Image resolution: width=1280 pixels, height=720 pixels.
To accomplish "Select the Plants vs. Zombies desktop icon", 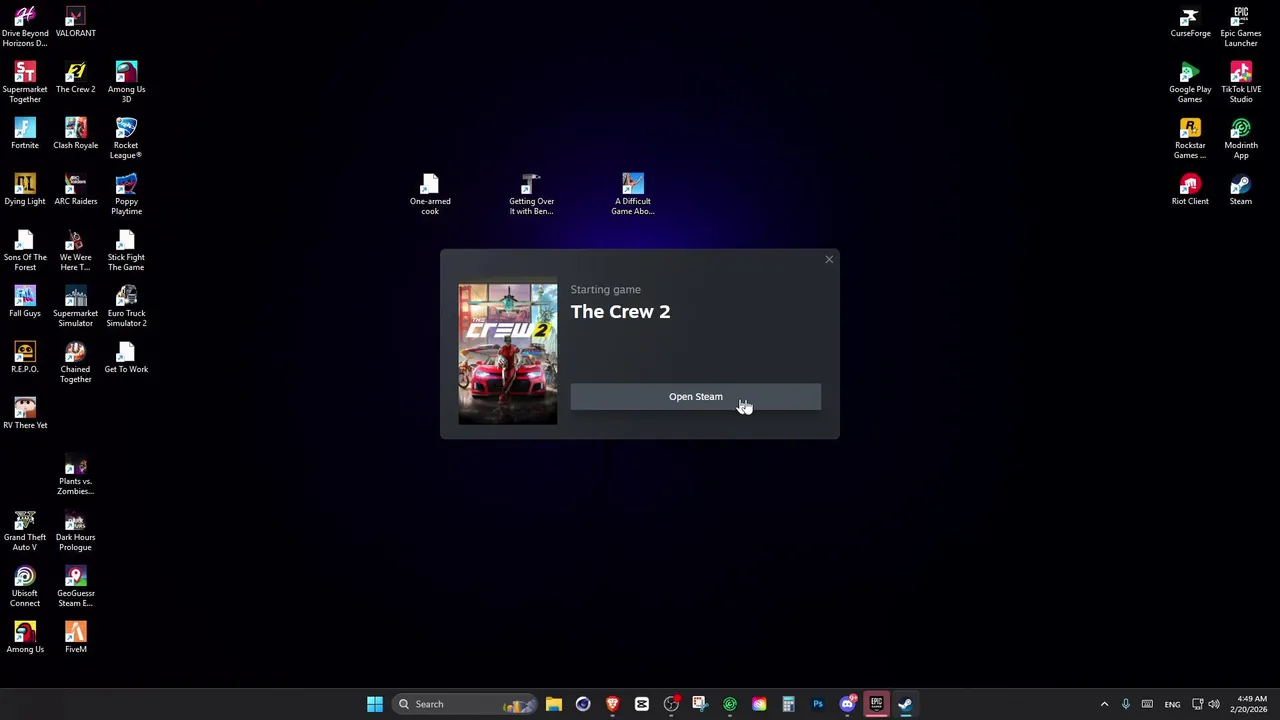I will [75, 474].
